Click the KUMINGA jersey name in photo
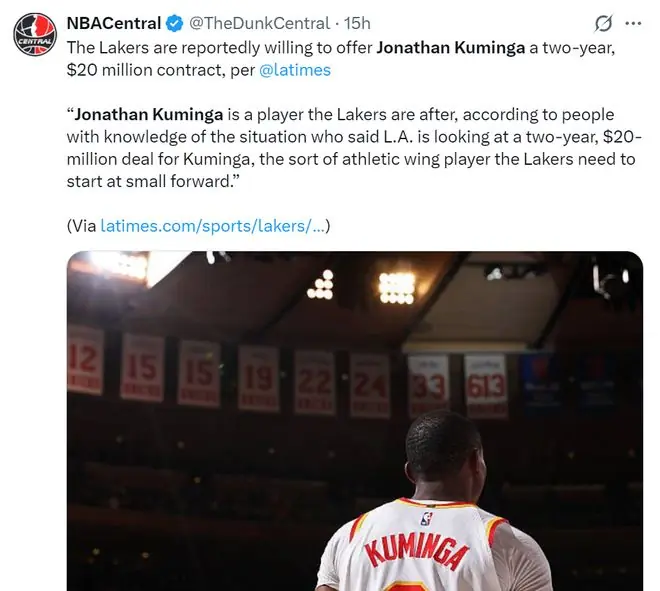 (415, 549)
